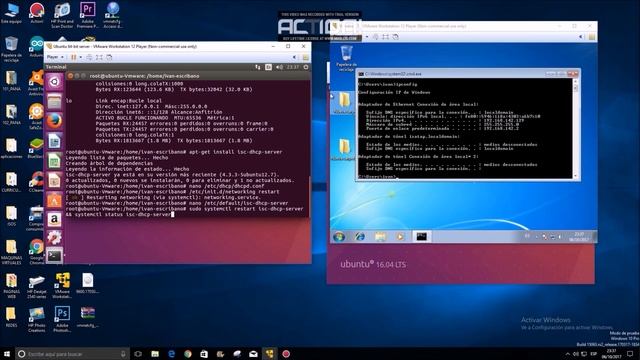Select cmd.exe button in Windows 7 taskbar

click(421, 237)
